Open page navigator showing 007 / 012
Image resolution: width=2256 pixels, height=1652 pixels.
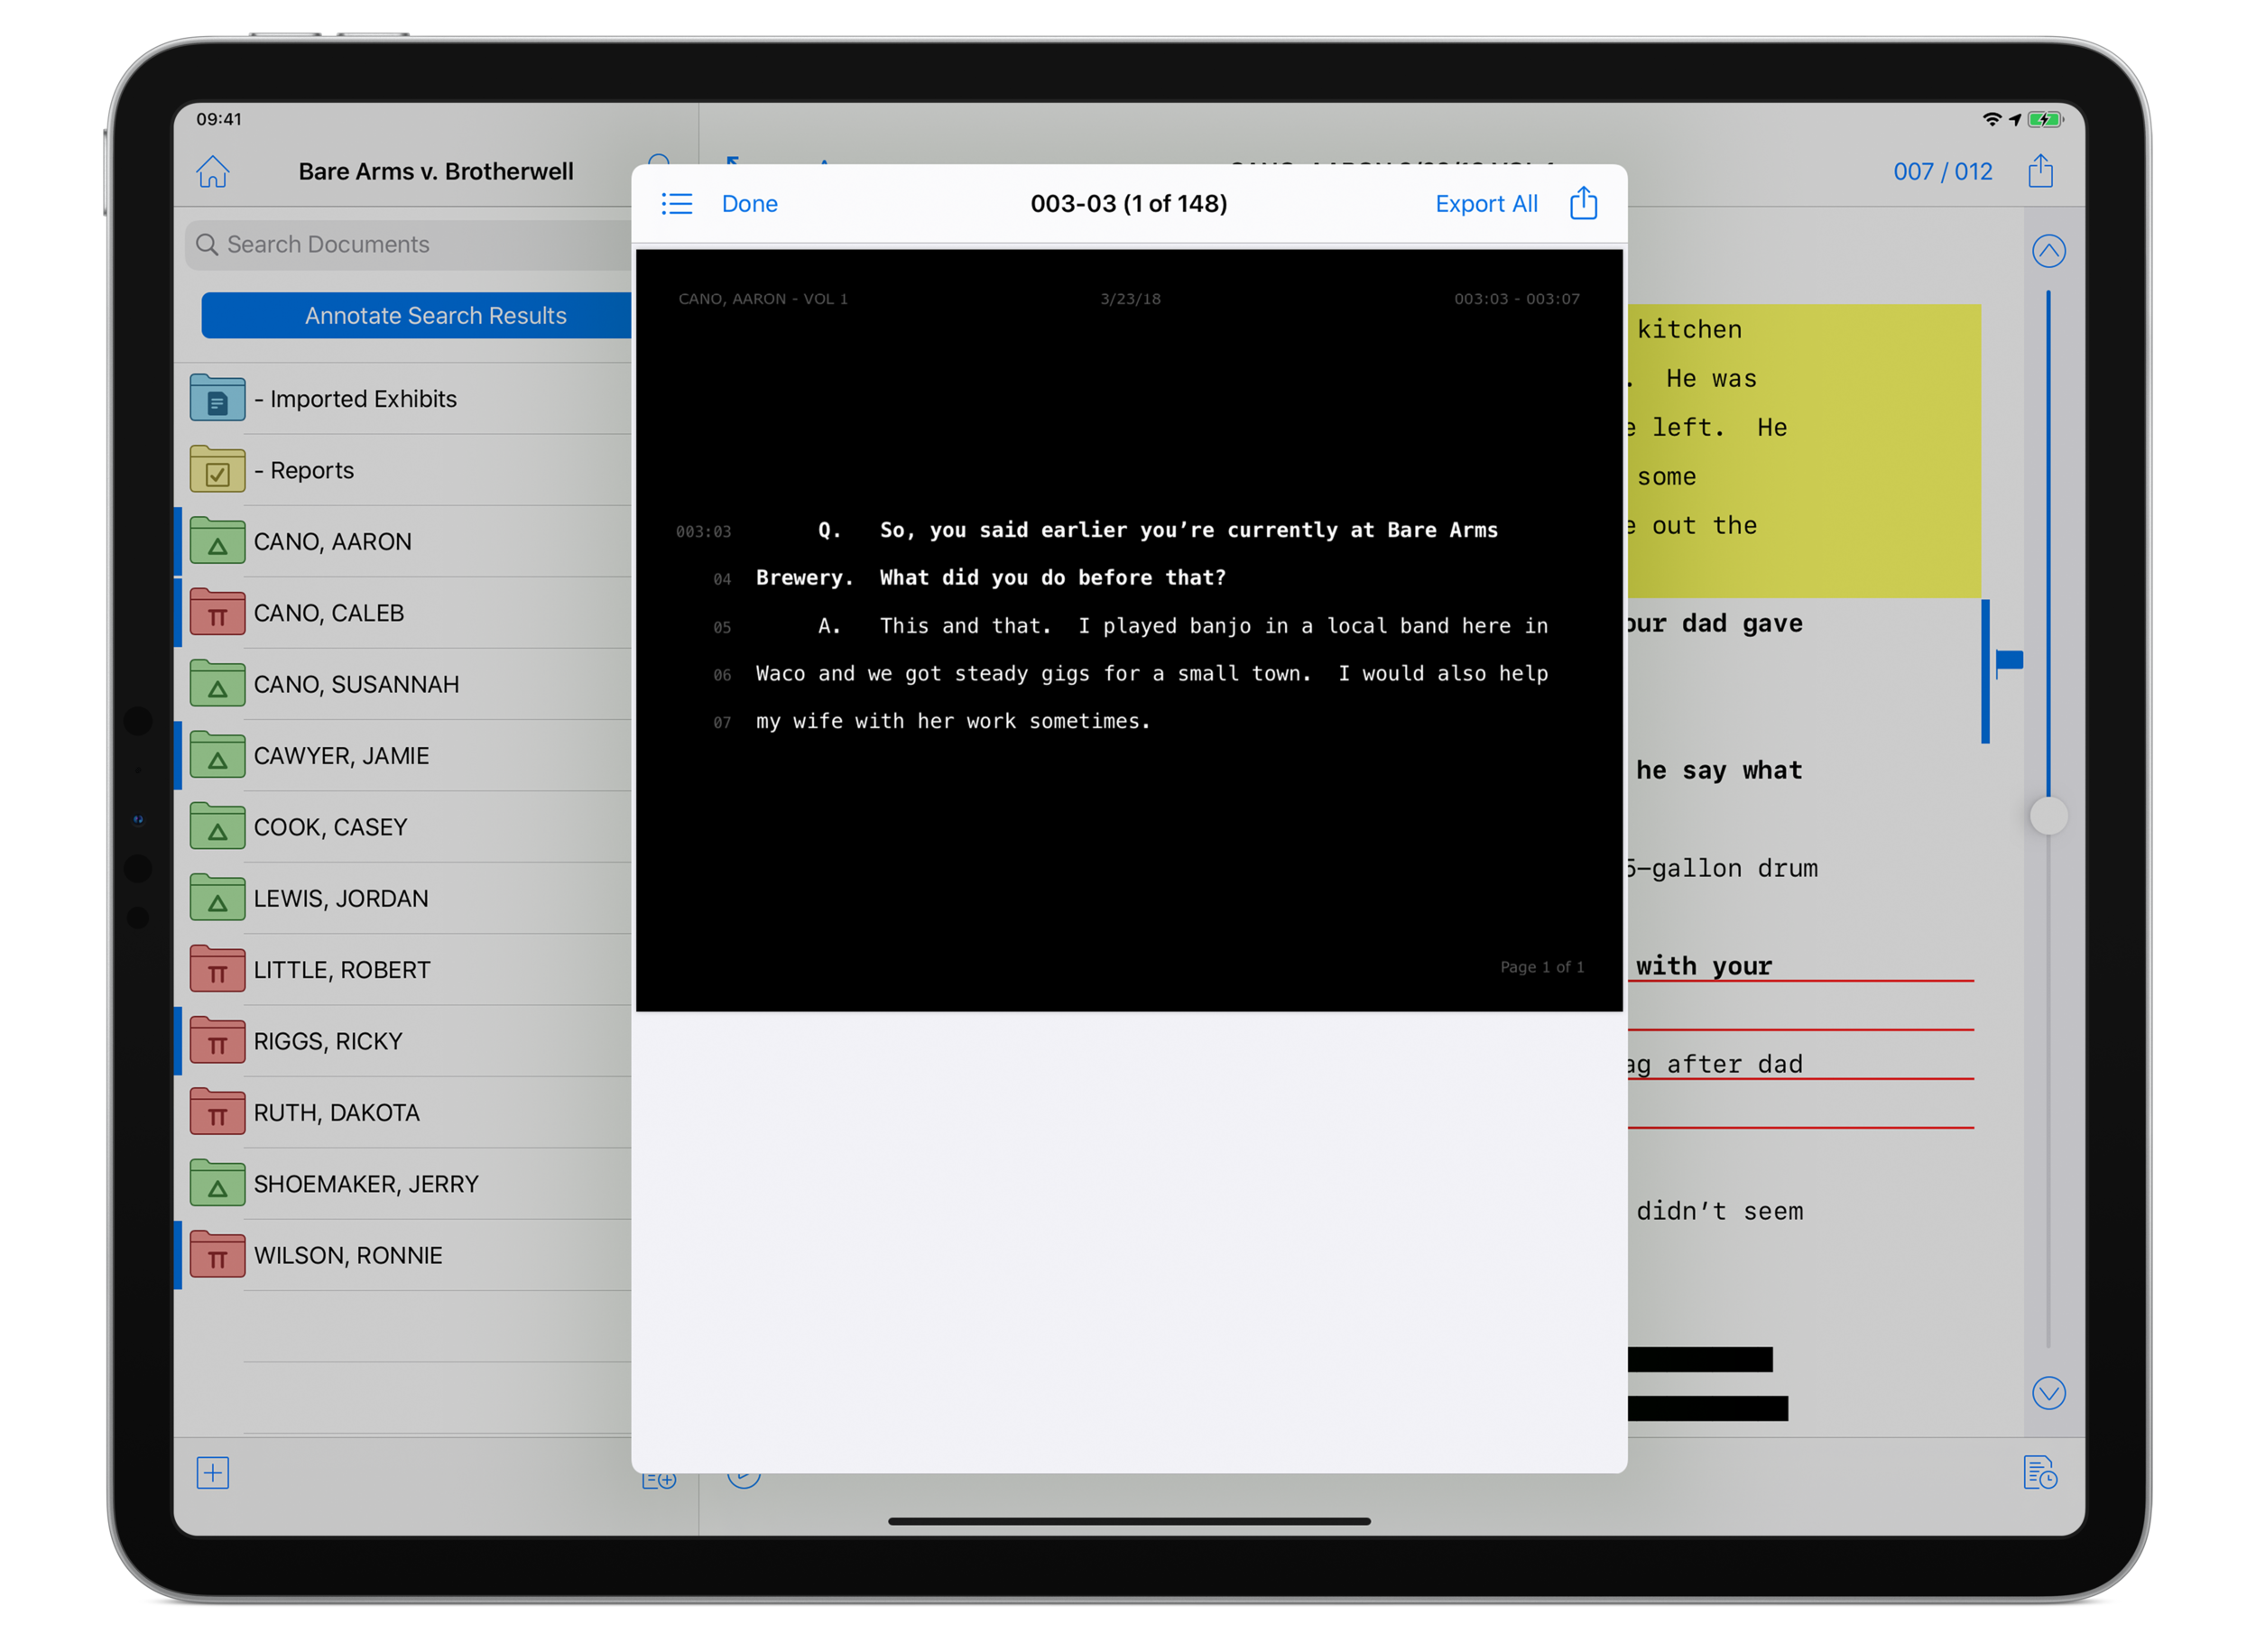tap(1942, 171)
